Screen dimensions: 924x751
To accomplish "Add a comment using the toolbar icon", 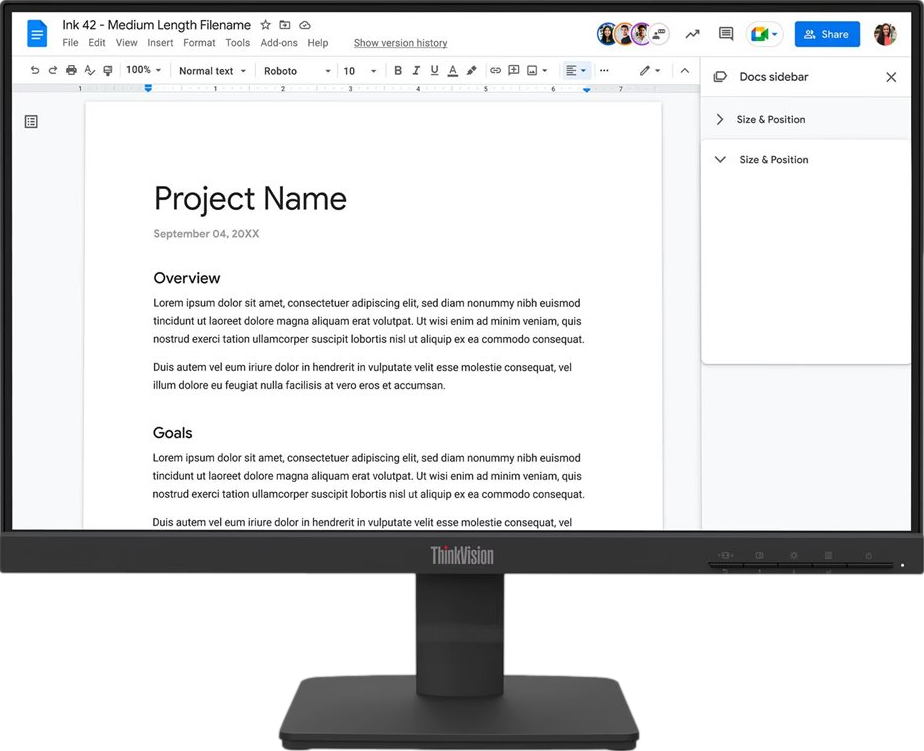I will coord(514,70).
